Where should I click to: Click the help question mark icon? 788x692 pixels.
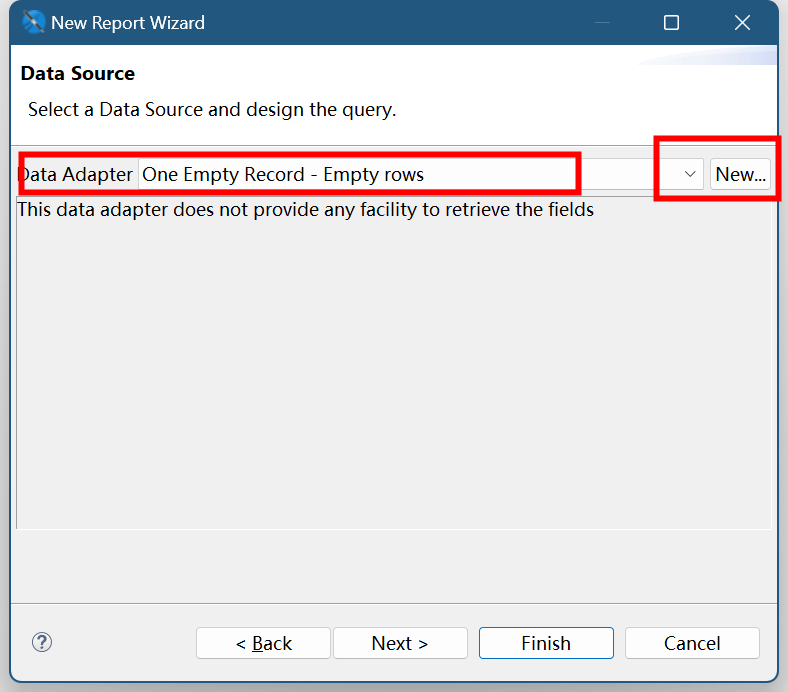coord(42,643)
